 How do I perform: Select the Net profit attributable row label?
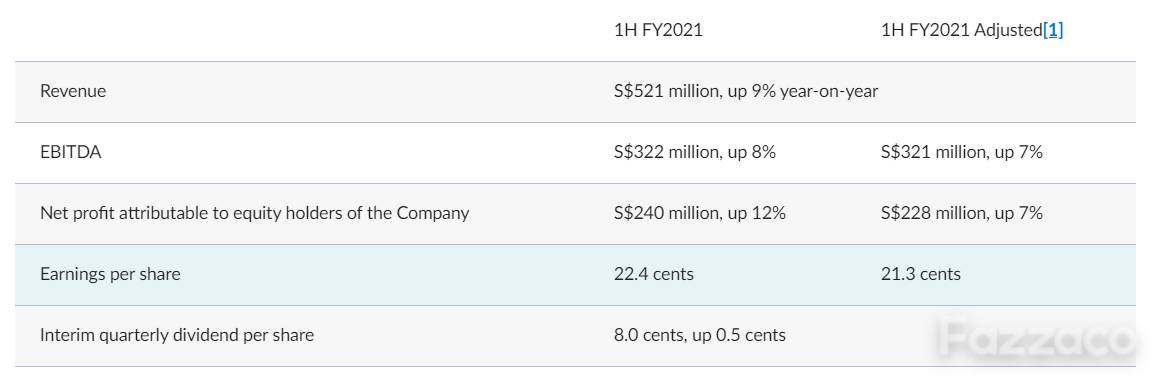254,213
